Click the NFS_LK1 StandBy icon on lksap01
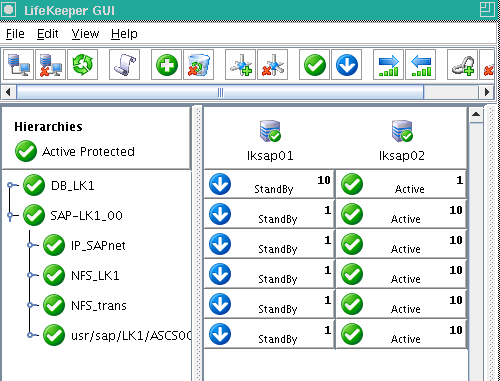This screenshot has height=381, width=500. [220, 274]
